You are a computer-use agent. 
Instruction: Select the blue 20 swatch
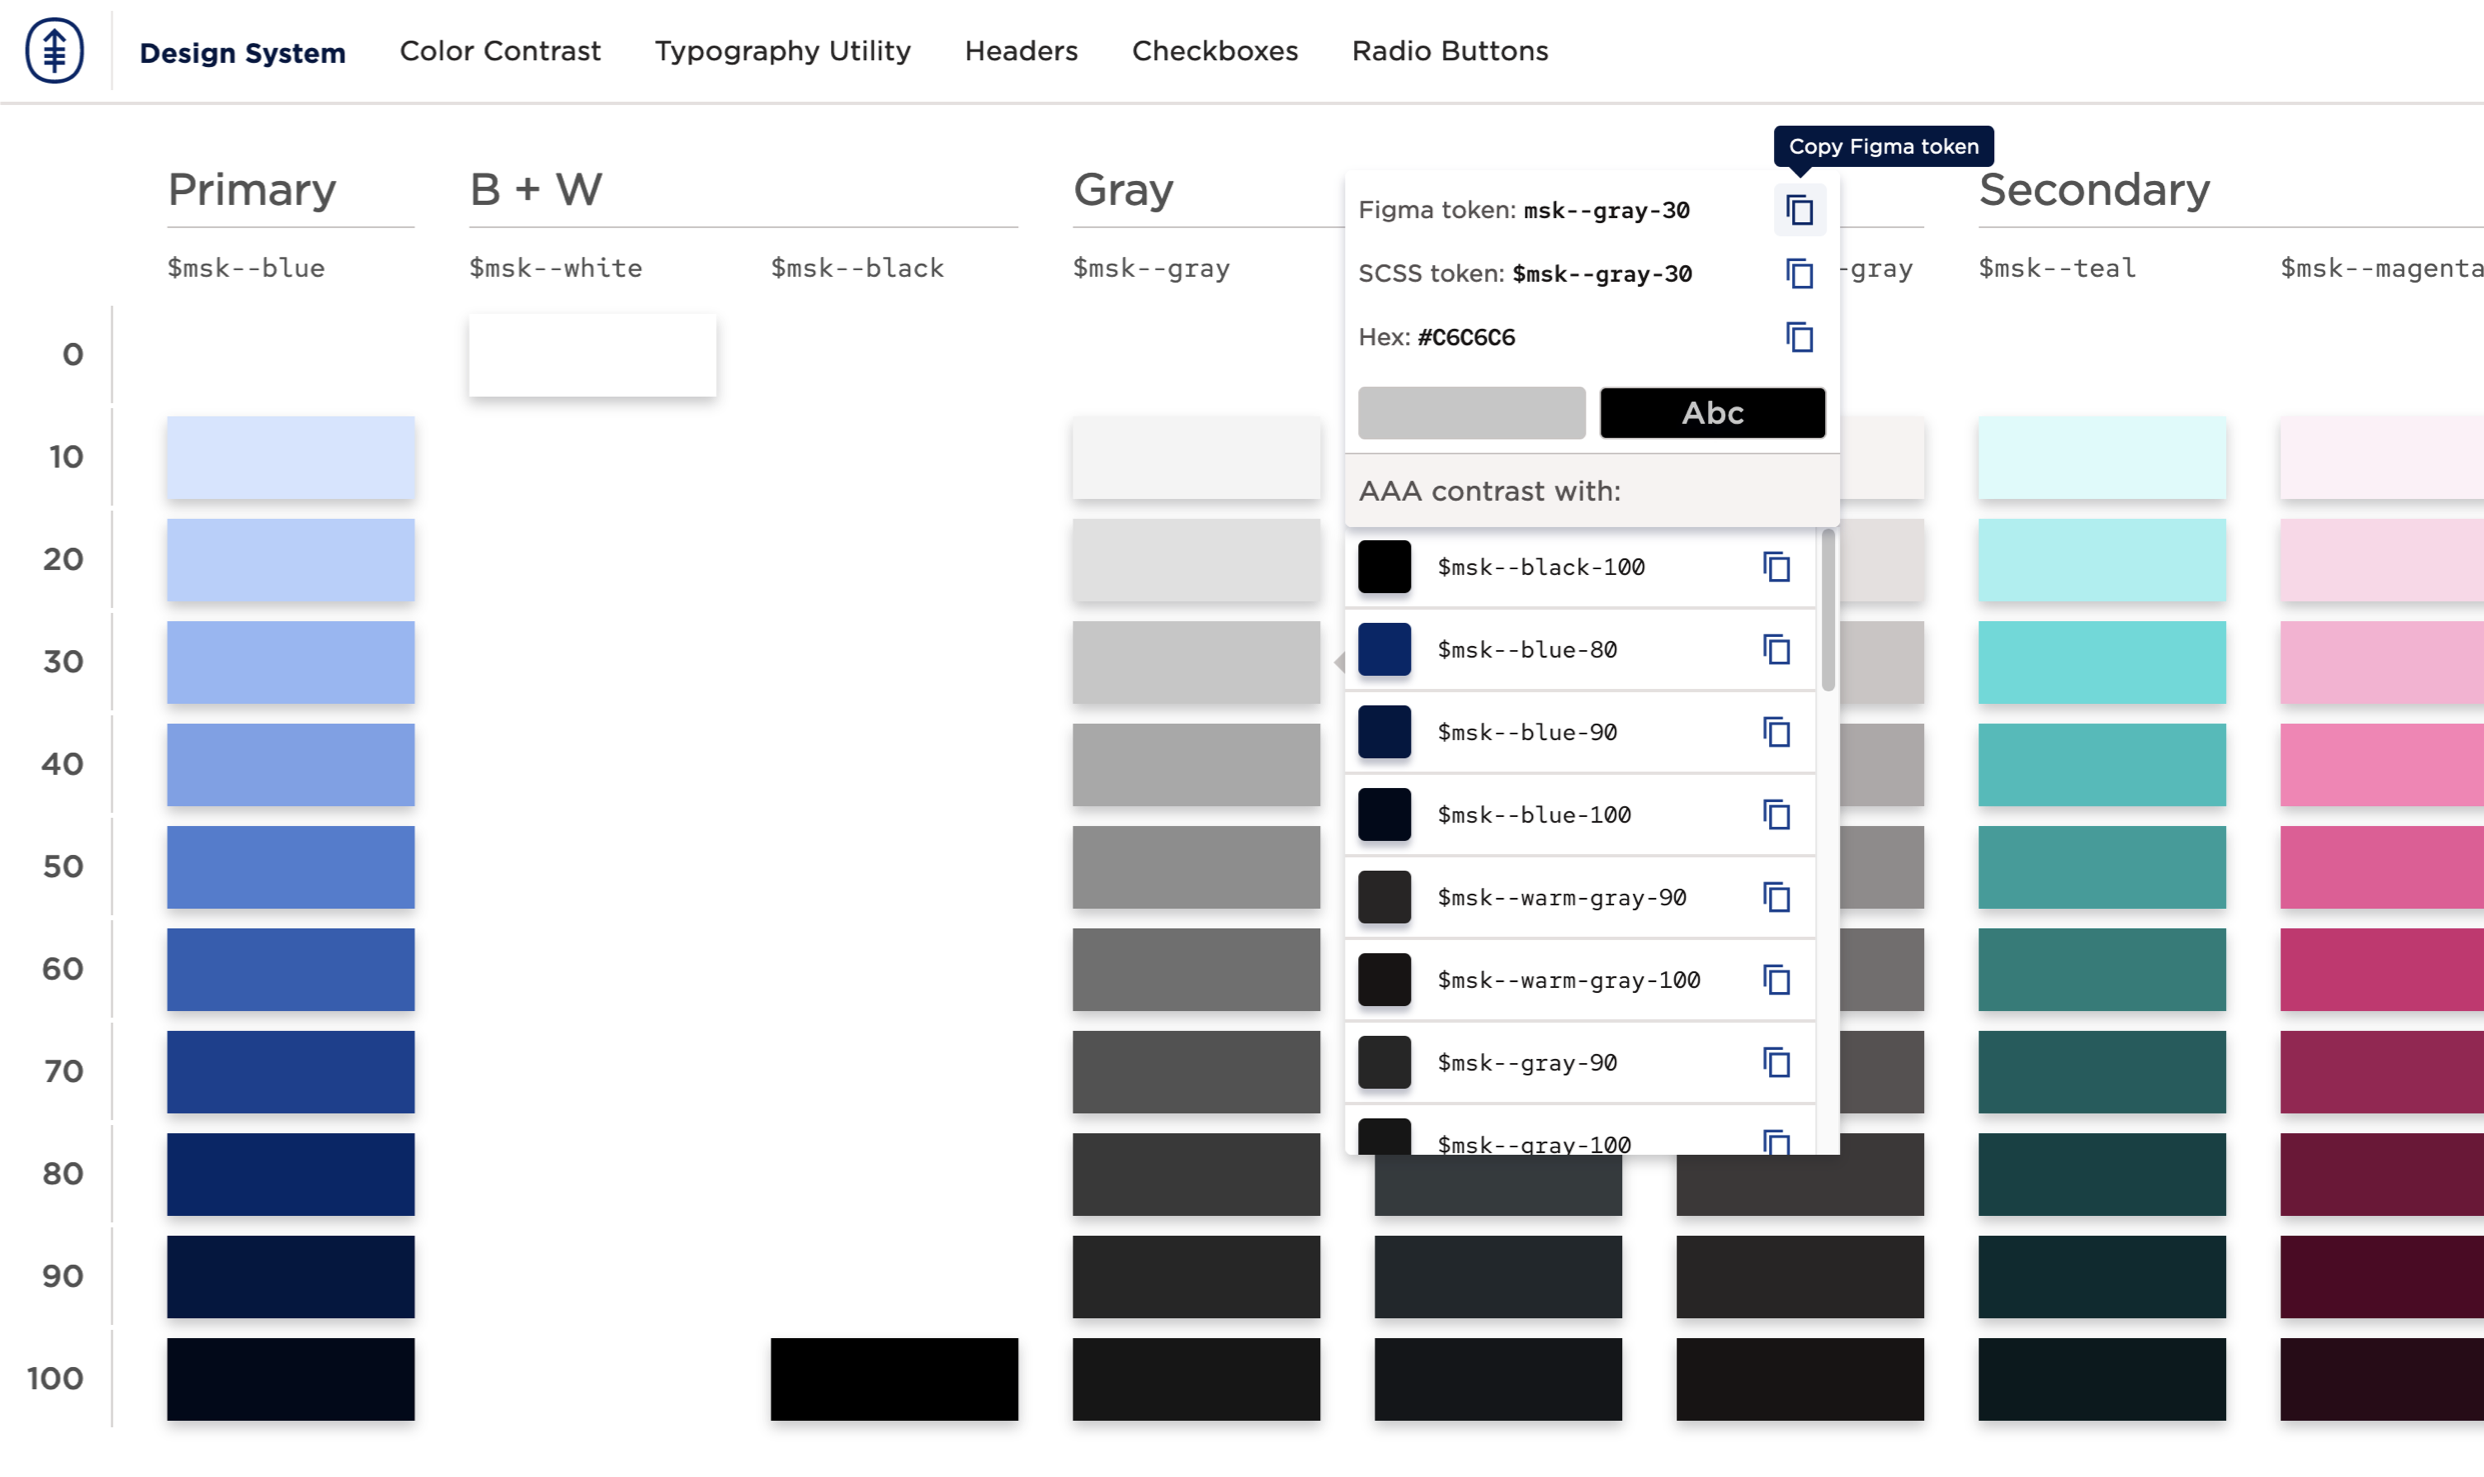tap(291, 560)
